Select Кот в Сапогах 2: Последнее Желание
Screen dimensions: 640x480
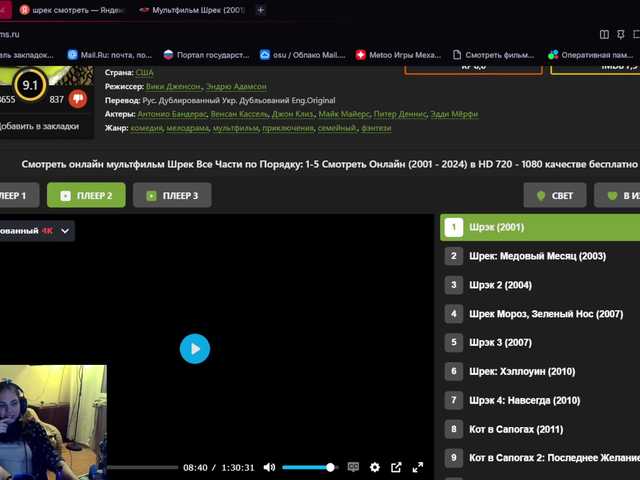pos(540,458)
